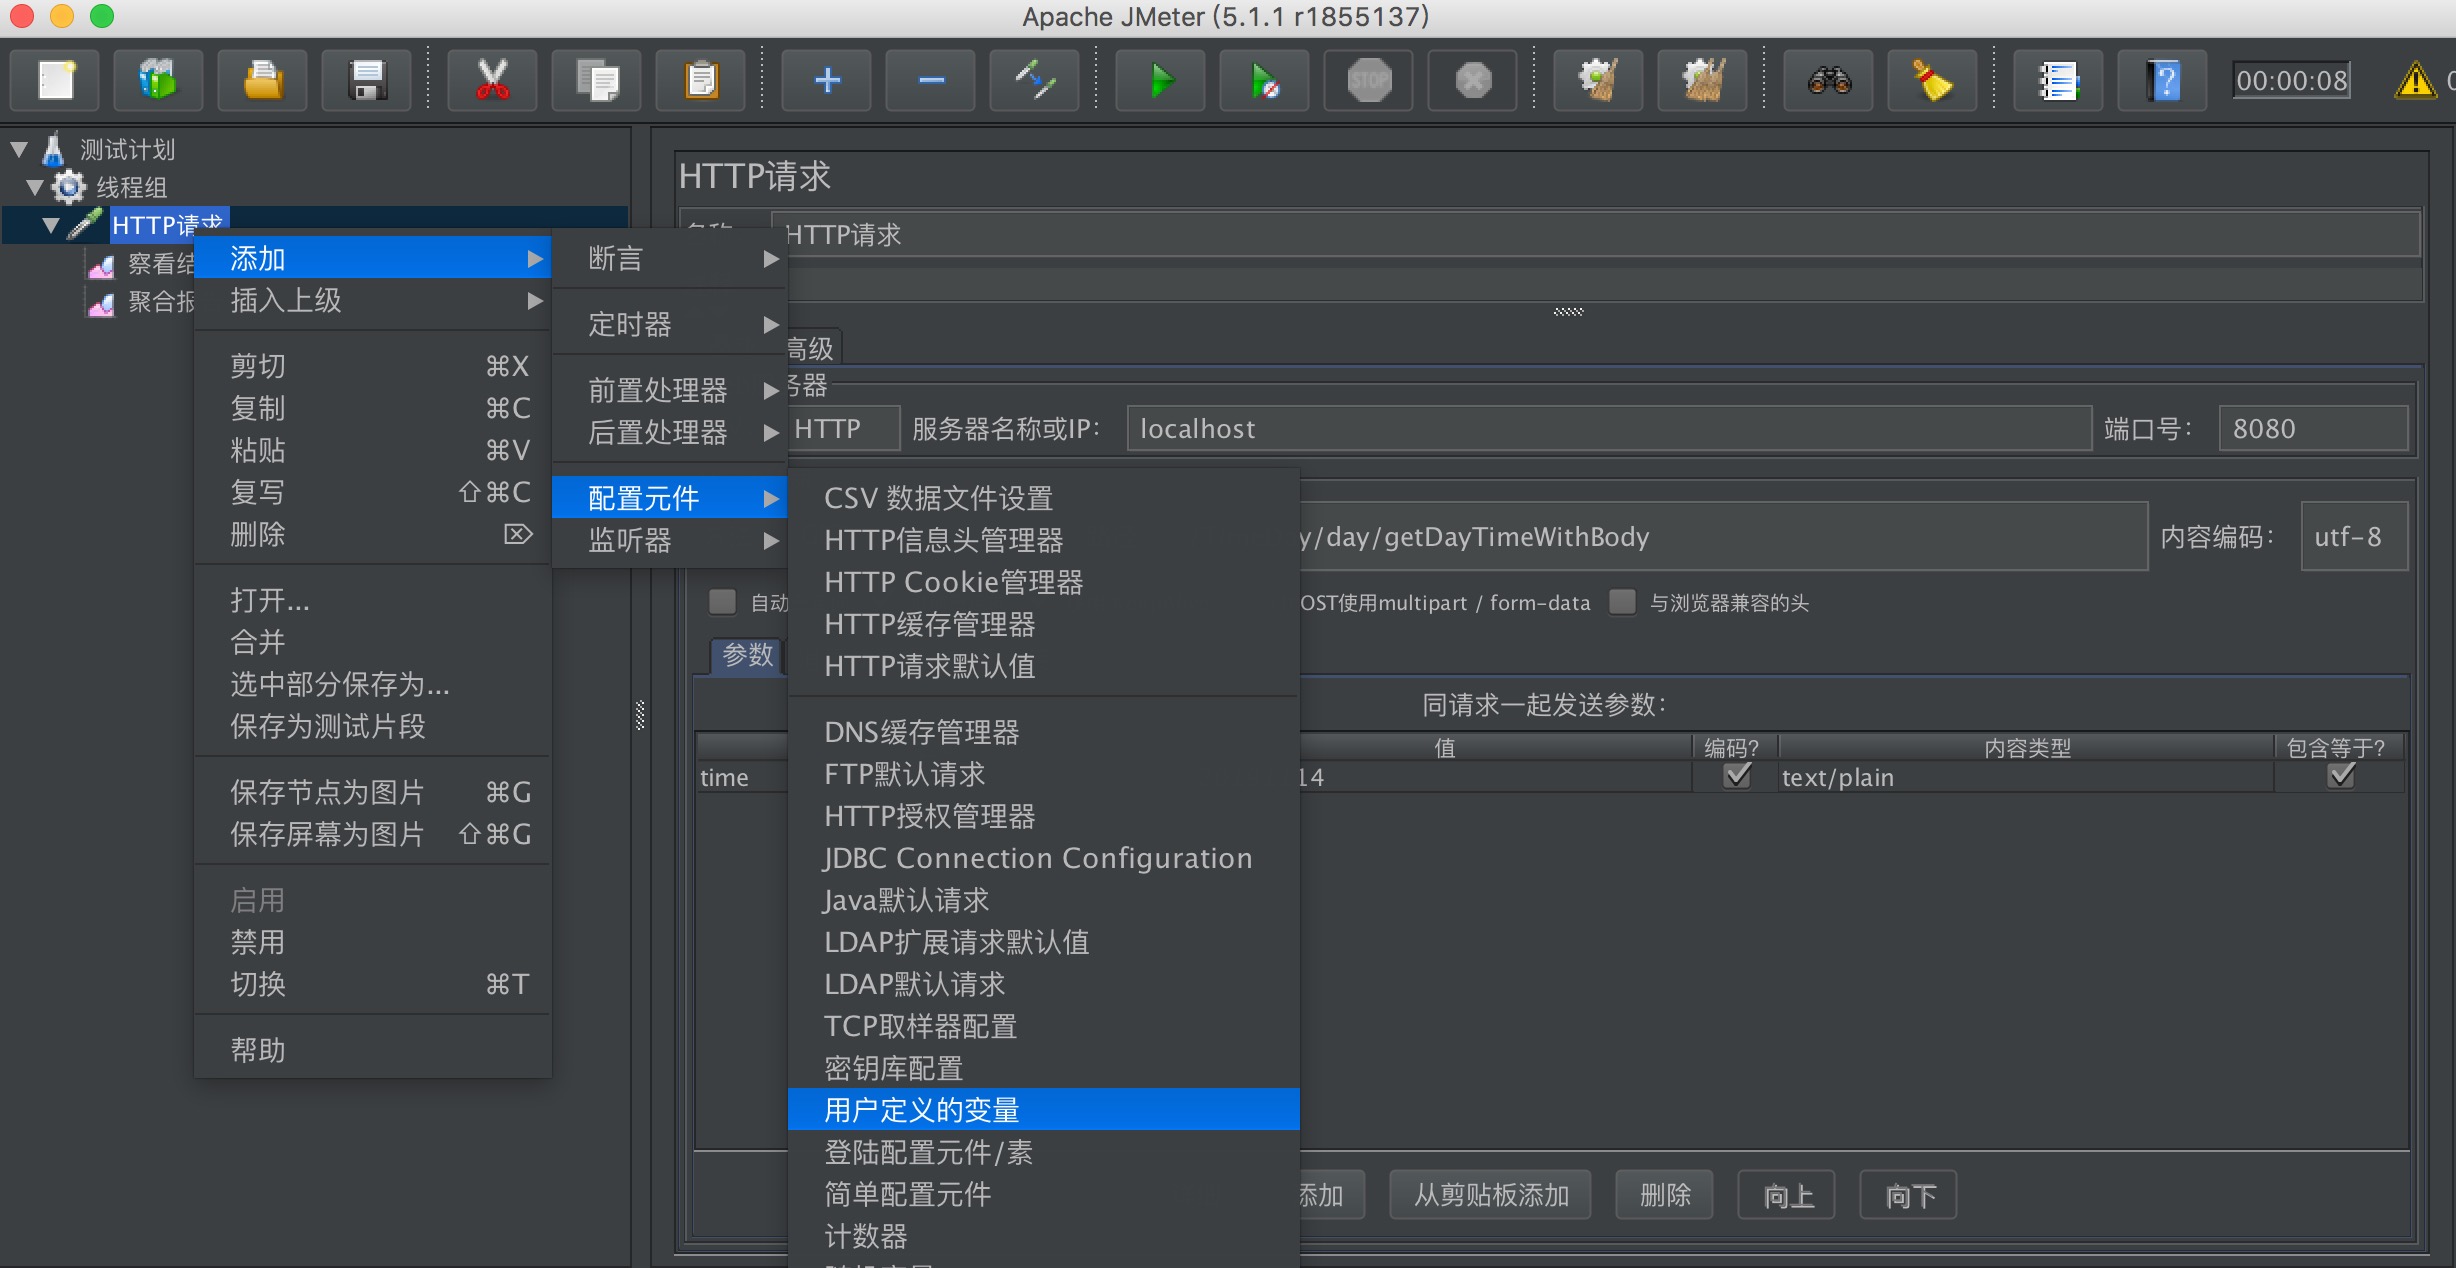Click the 向上 button

click(x=1787, y=1195)
